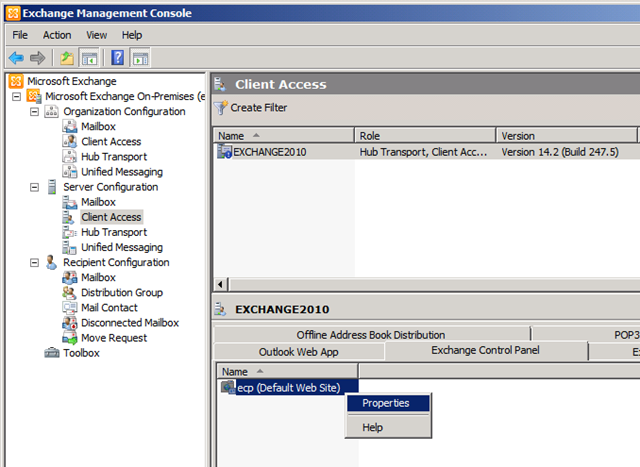Image resolution: width=640 pixels, height=467 pixels.
Task: Select the Distribution Group label
Action: pyautogui.click(x=122, y=293)
